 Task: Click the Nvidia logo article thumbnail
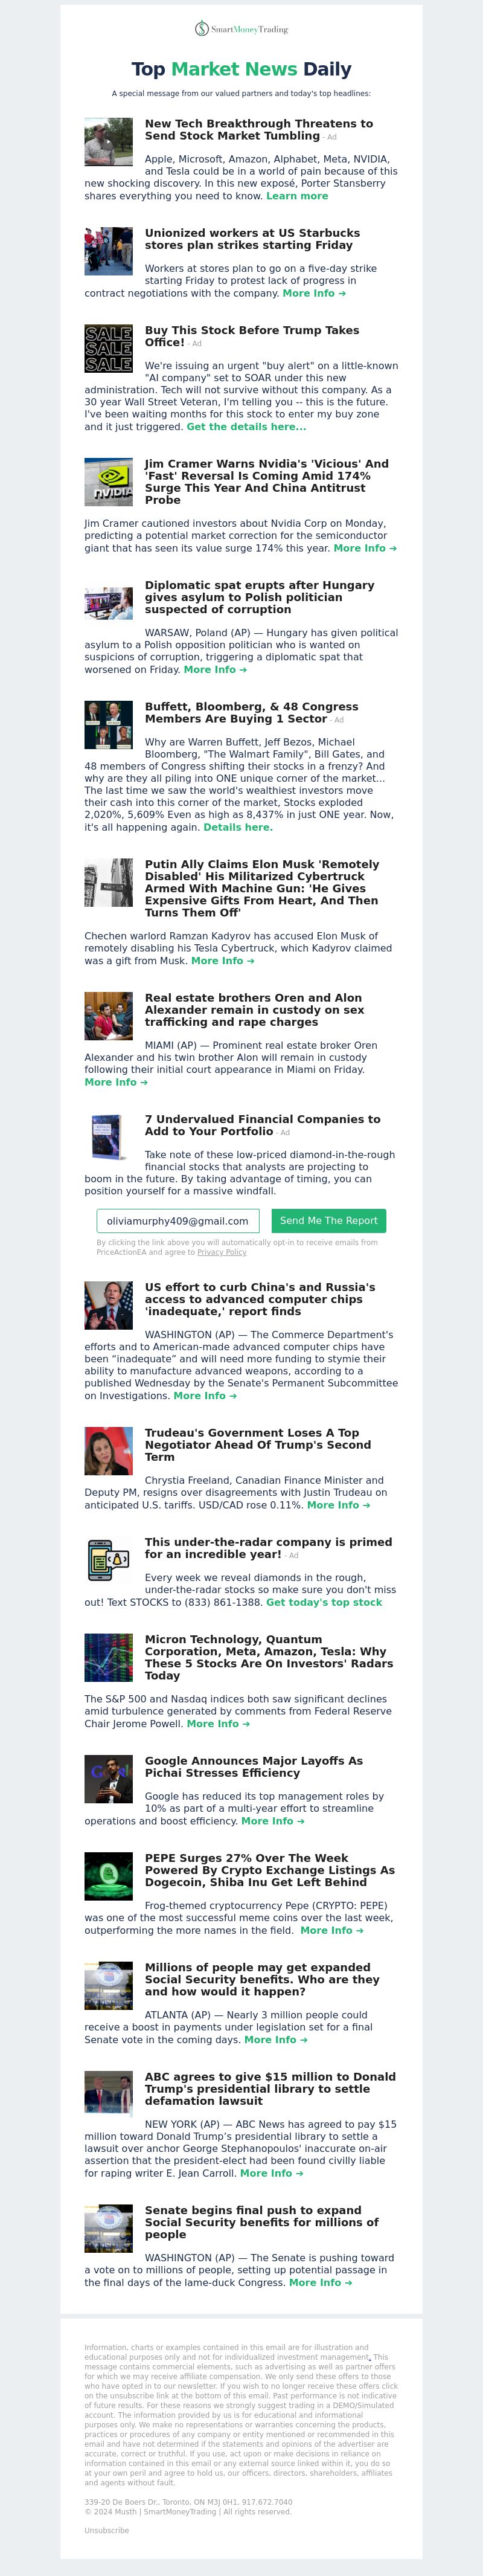coord(108,482)
